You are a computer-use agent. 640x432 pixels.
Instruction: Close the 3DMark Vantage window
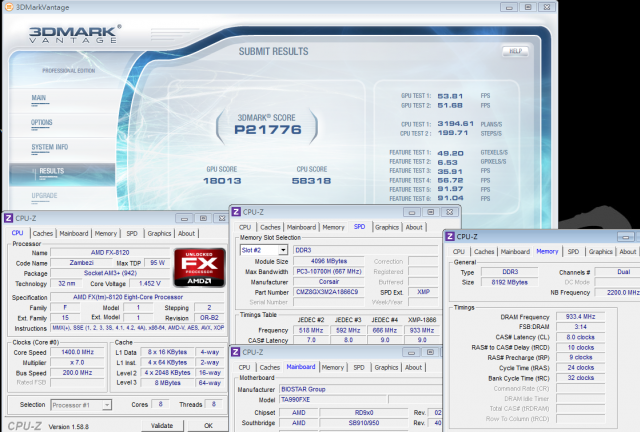tap(547, 7)
